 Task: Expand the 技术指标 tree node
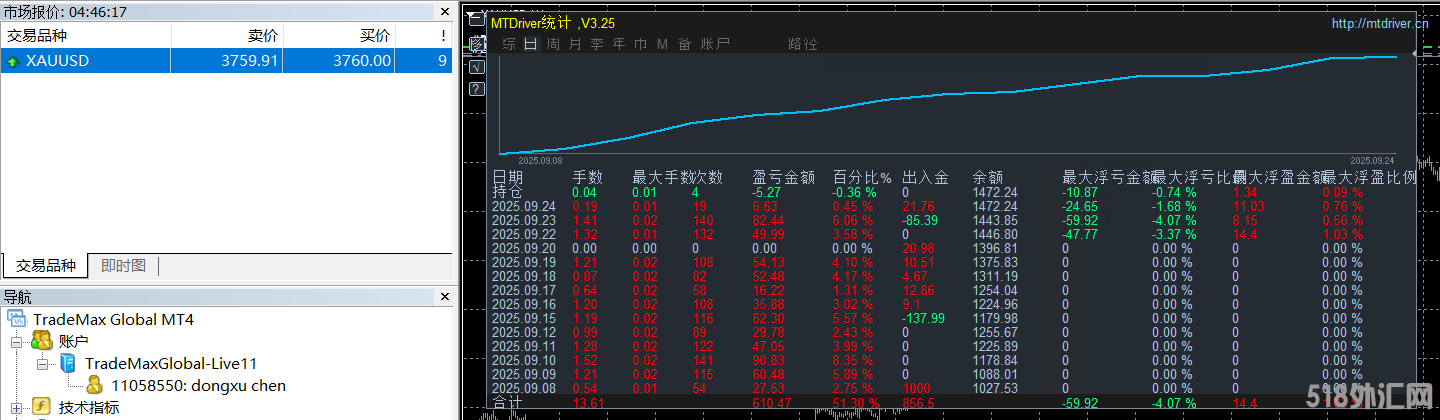pos(17,407)
